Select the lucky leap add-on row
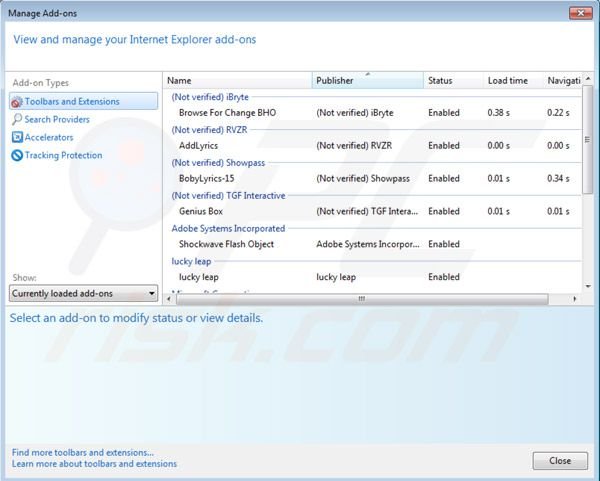The image size is (600, 481). point(373,277)
